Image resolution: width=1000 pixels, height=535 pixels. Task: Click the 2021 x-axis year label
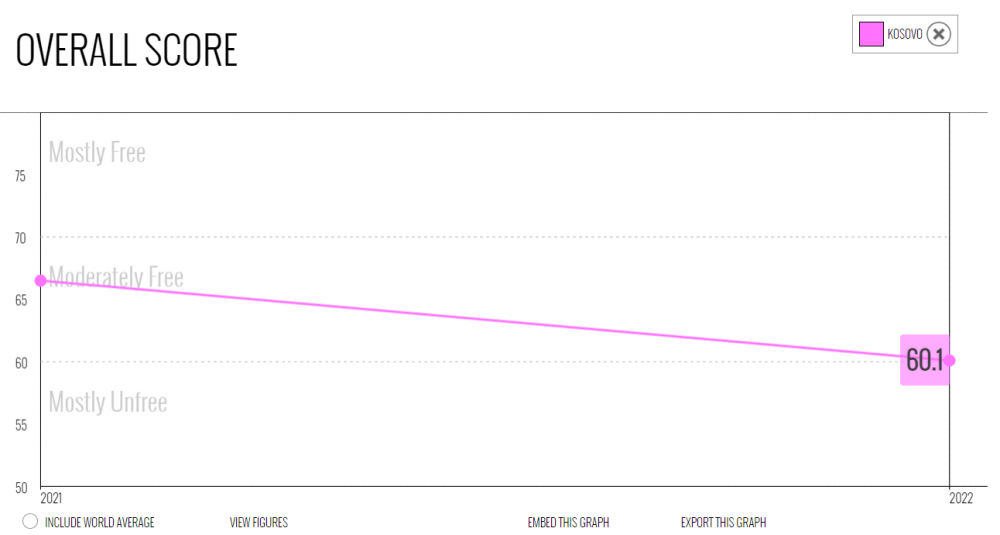click(x=51, y=498)
